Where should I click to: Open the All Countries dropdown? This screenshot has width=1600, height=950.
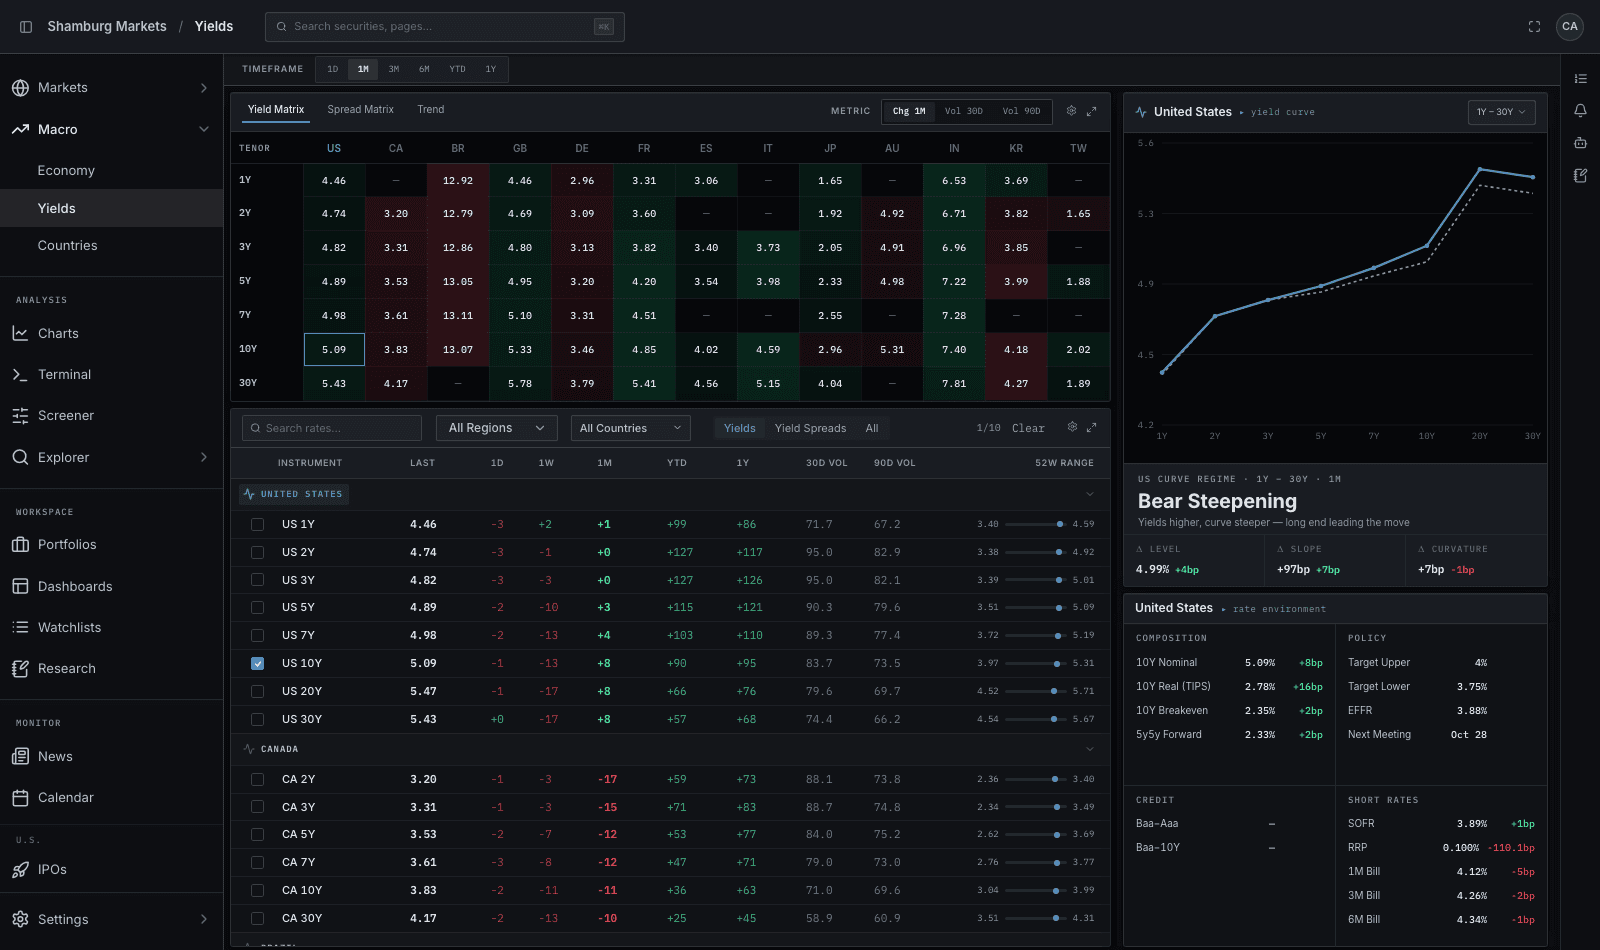tap(630, 428)
